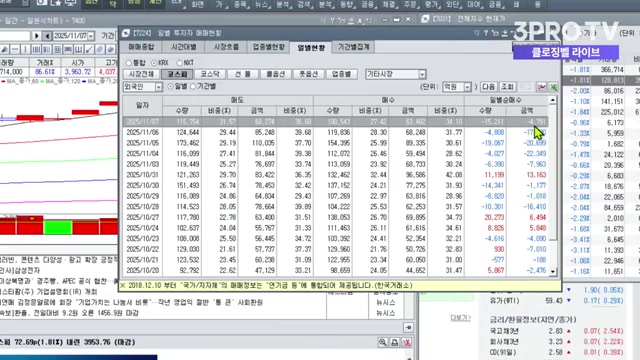Click the 더보기 link
The image size is (640, 360).
point(460,317)
